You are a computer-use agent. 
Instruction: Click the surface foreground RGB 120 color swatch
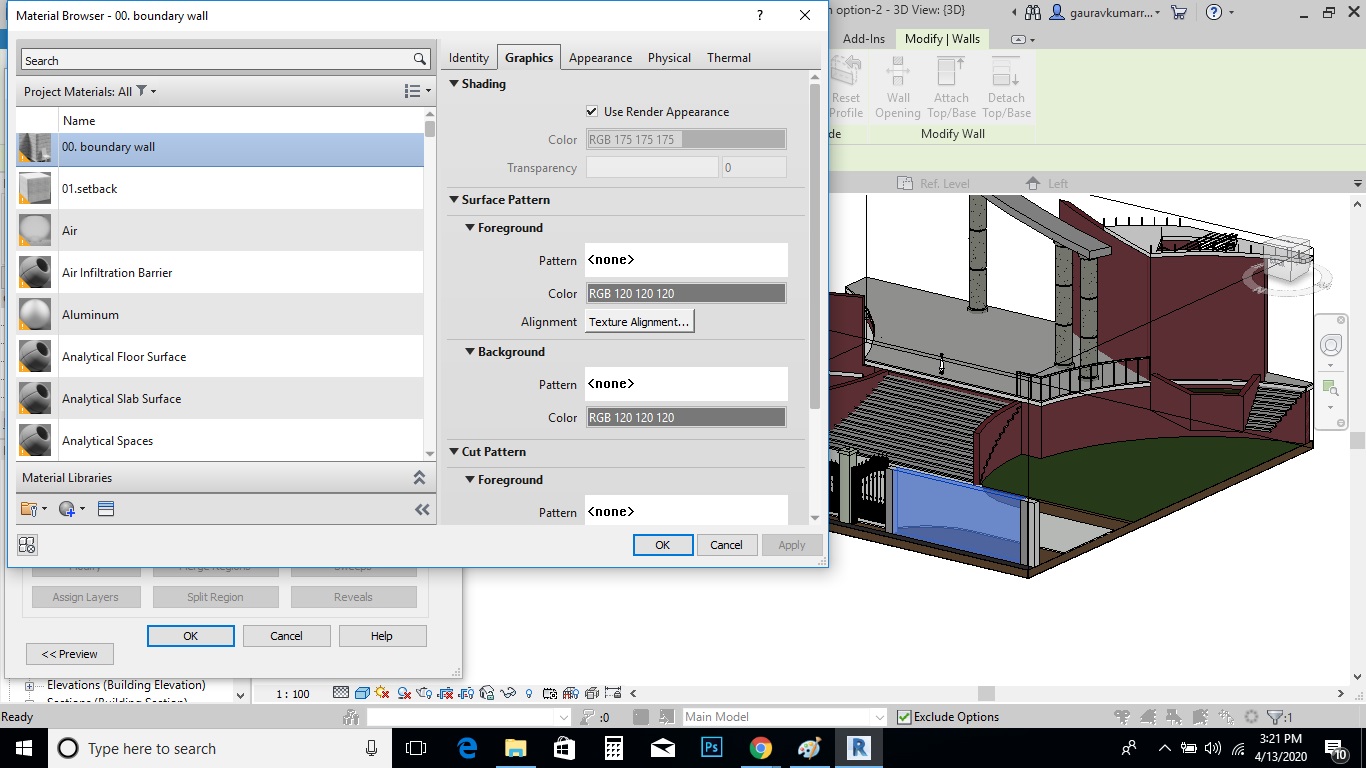tap(686, 294)
